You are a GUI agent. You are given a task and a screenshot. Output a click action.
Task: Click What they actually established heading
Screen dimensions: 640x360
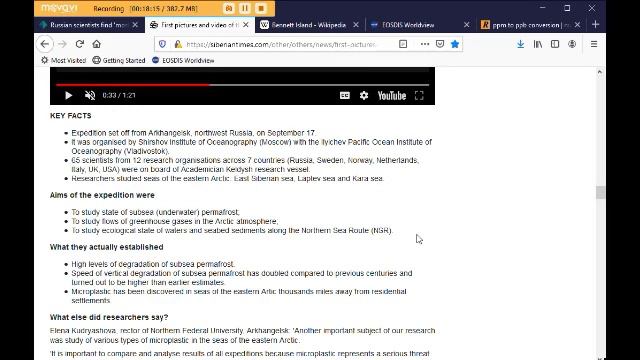coord(107,247)
